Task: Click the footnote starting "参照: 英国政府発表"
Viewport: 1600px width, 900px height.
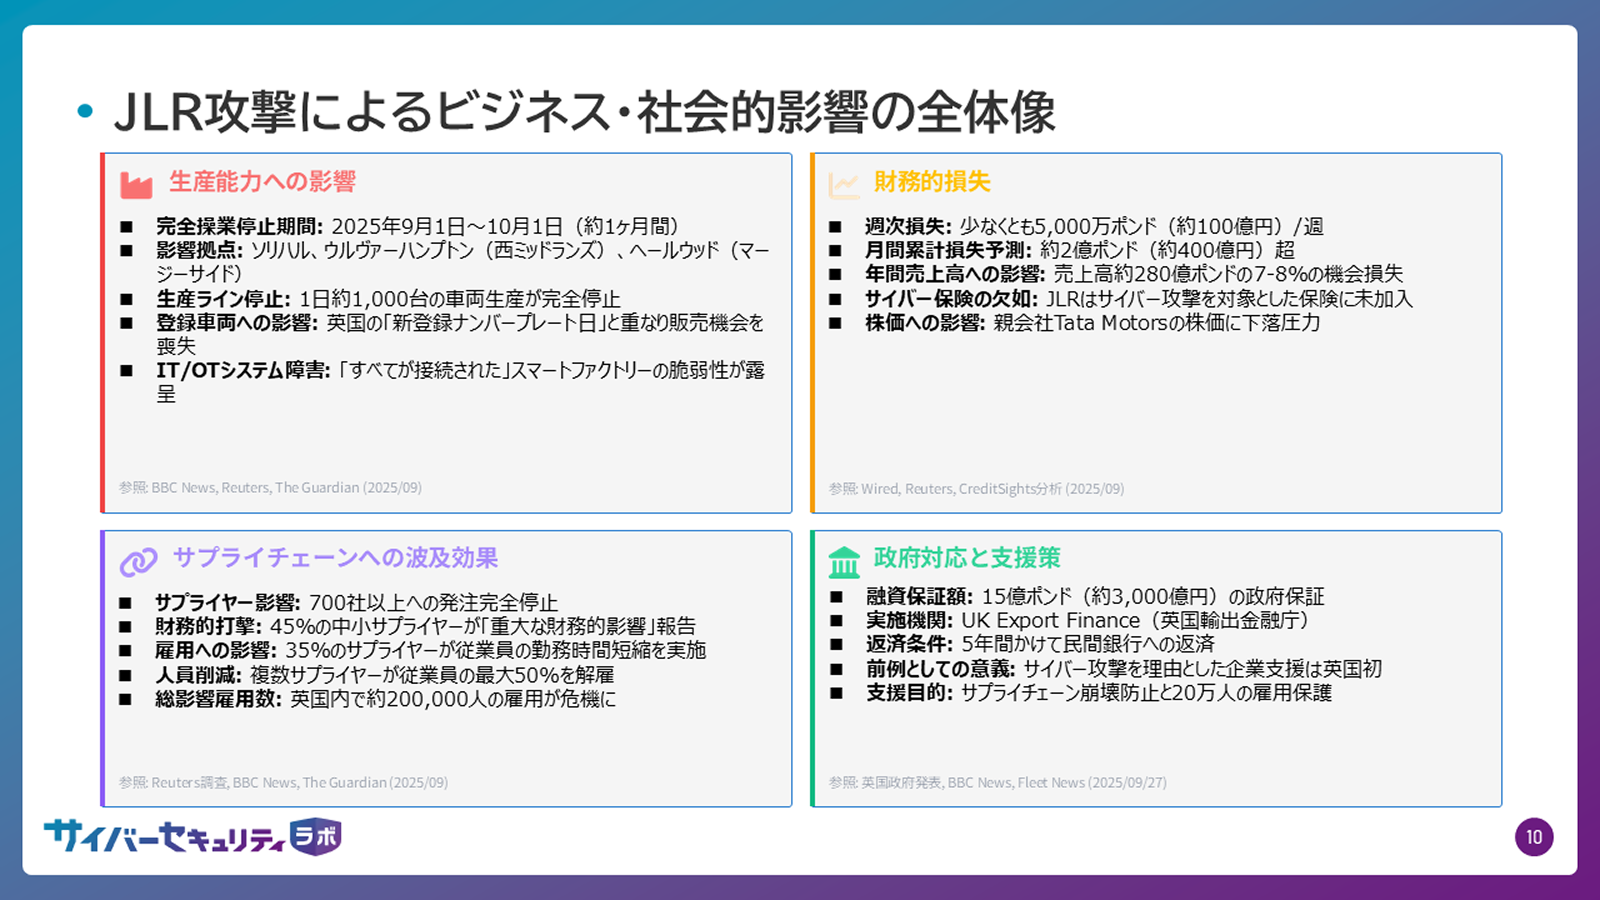Action: pos(997,783)
